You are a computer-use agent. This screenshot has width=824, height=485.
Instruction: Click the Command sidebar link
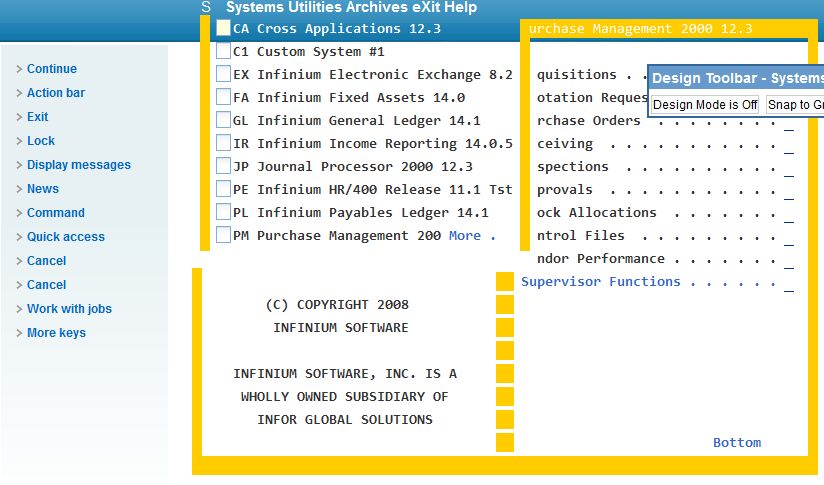pyautogui.click(x=56, y=213)
